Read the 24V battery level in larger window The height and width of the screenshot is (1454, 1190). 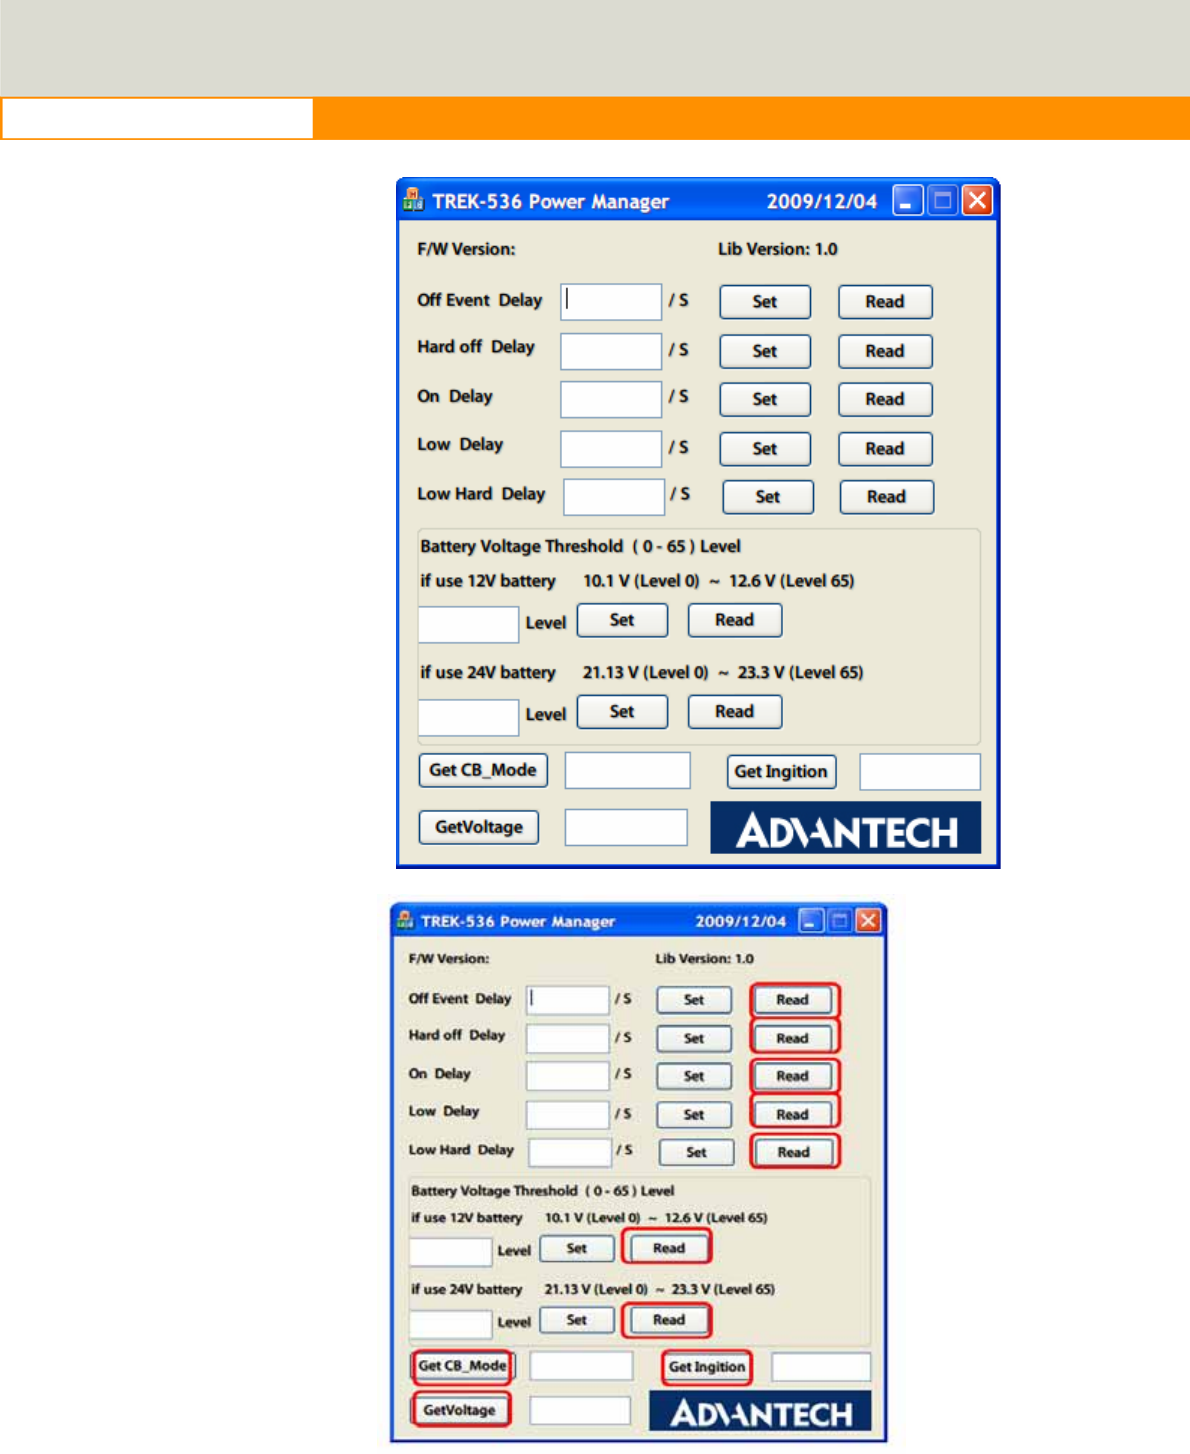click(x=735, y=712)
